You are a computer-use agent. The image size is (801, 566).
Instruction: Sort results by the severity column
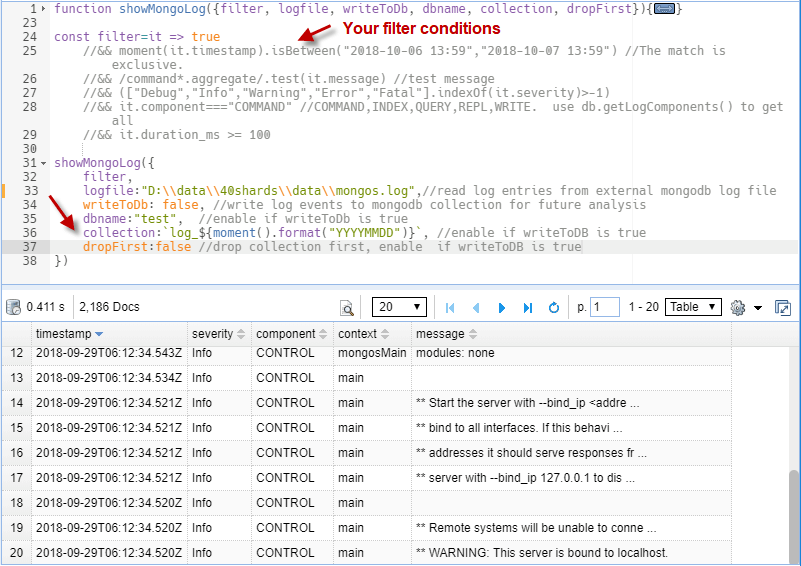click(217, 334)
